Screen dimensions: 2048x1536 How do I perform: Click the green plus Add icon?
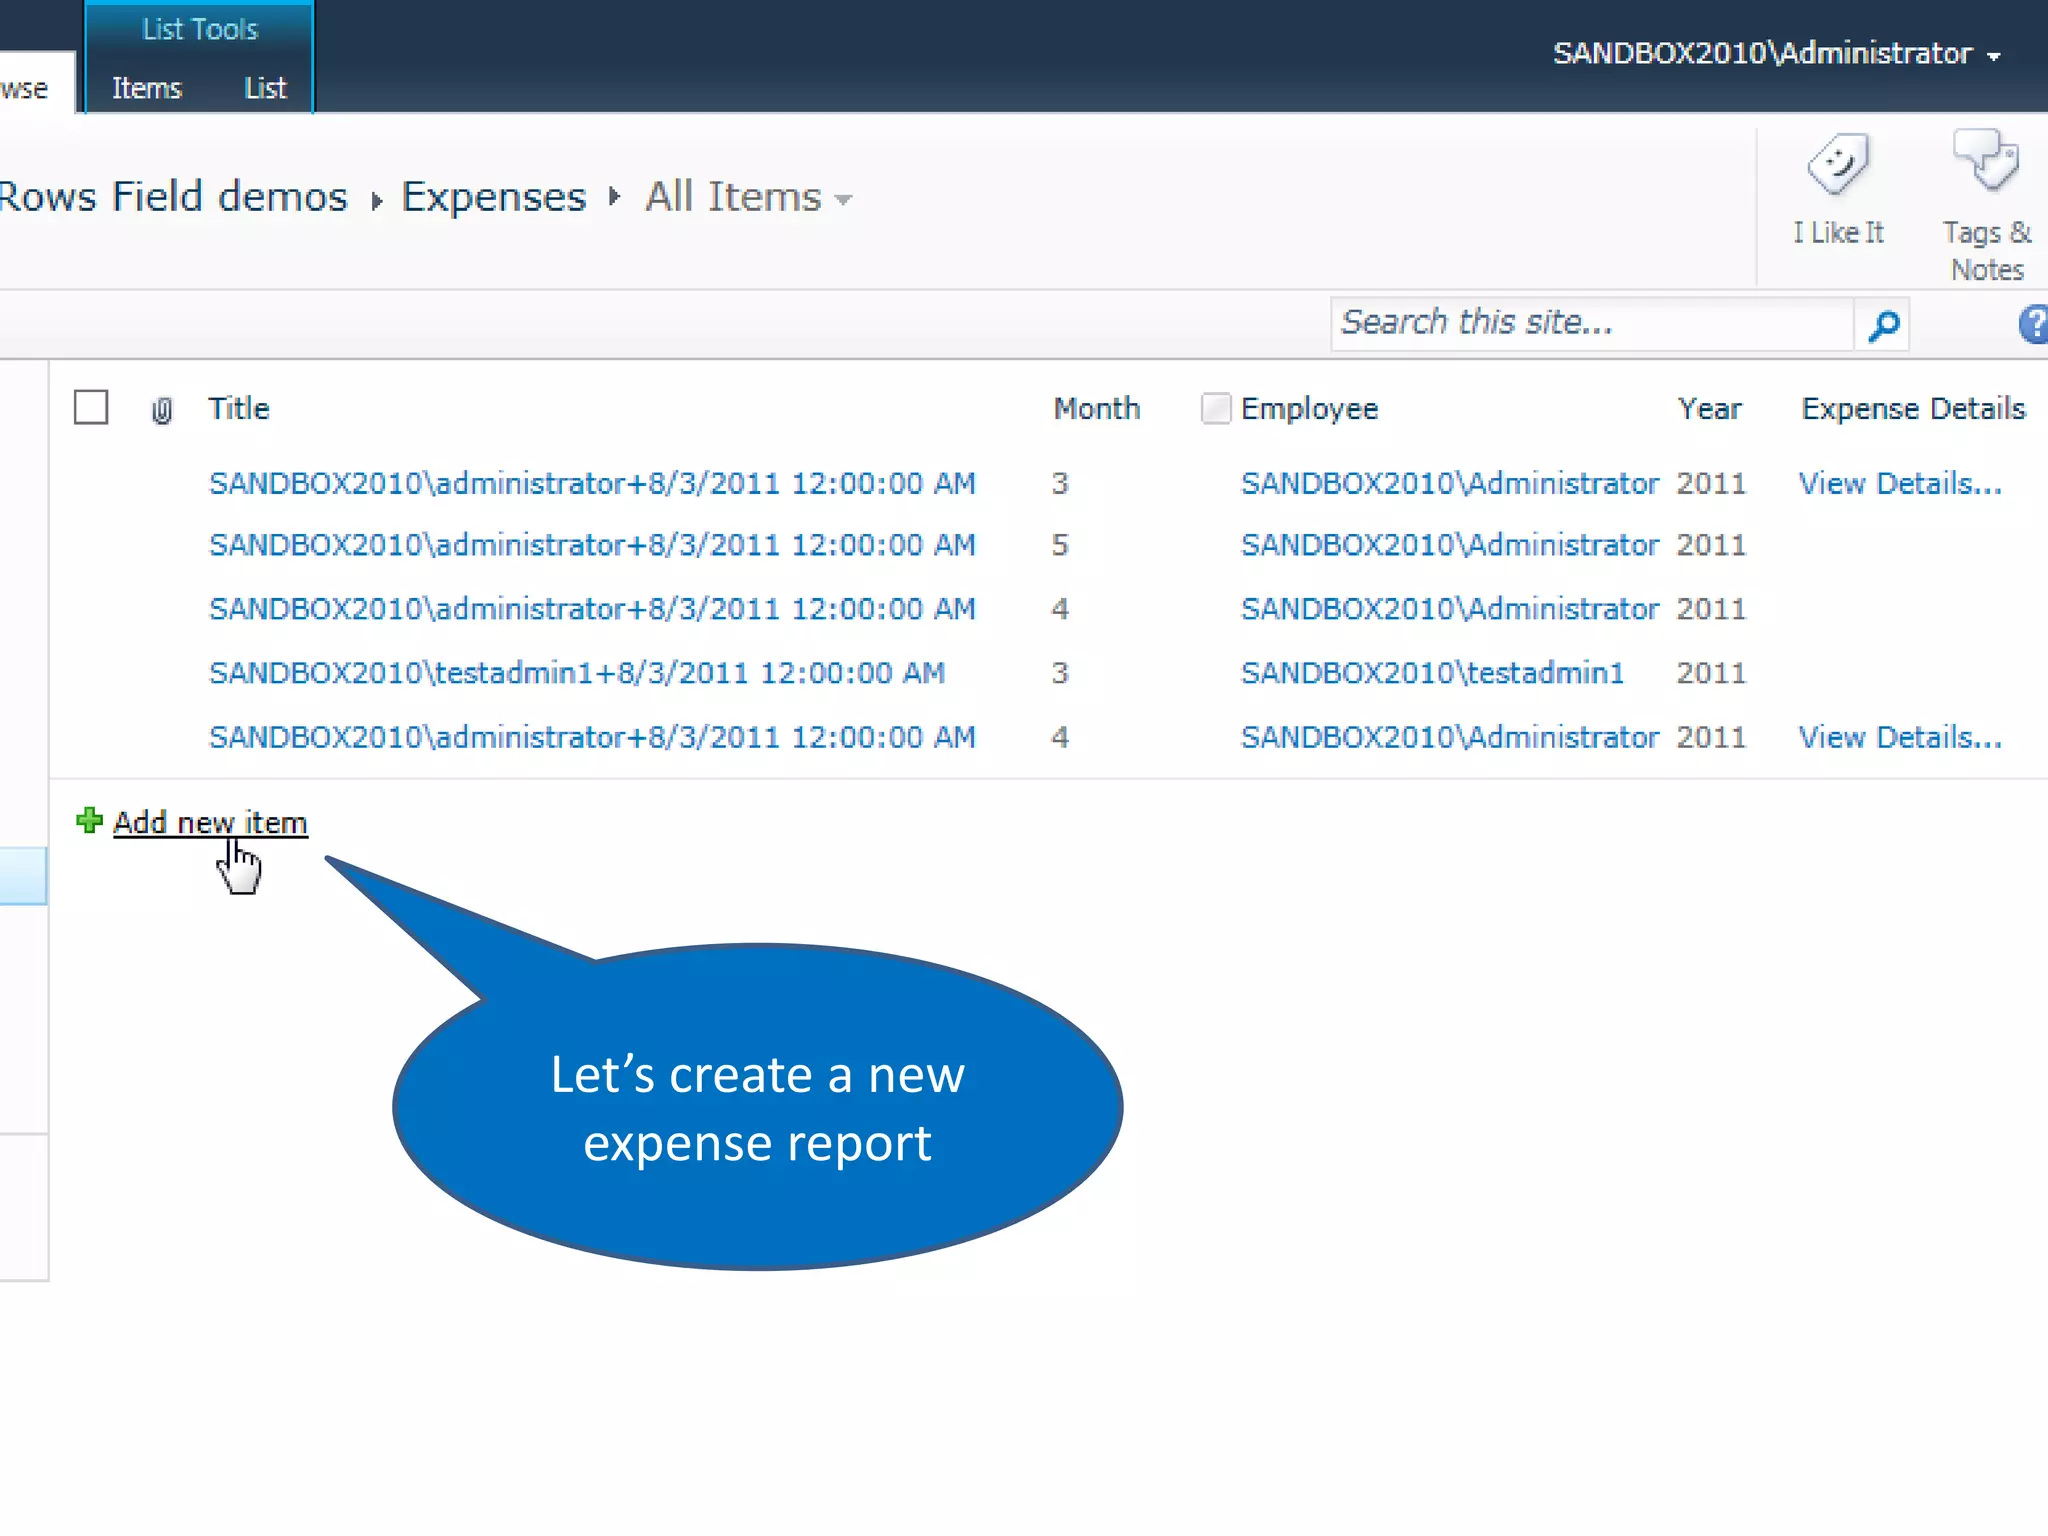(89, 821)
